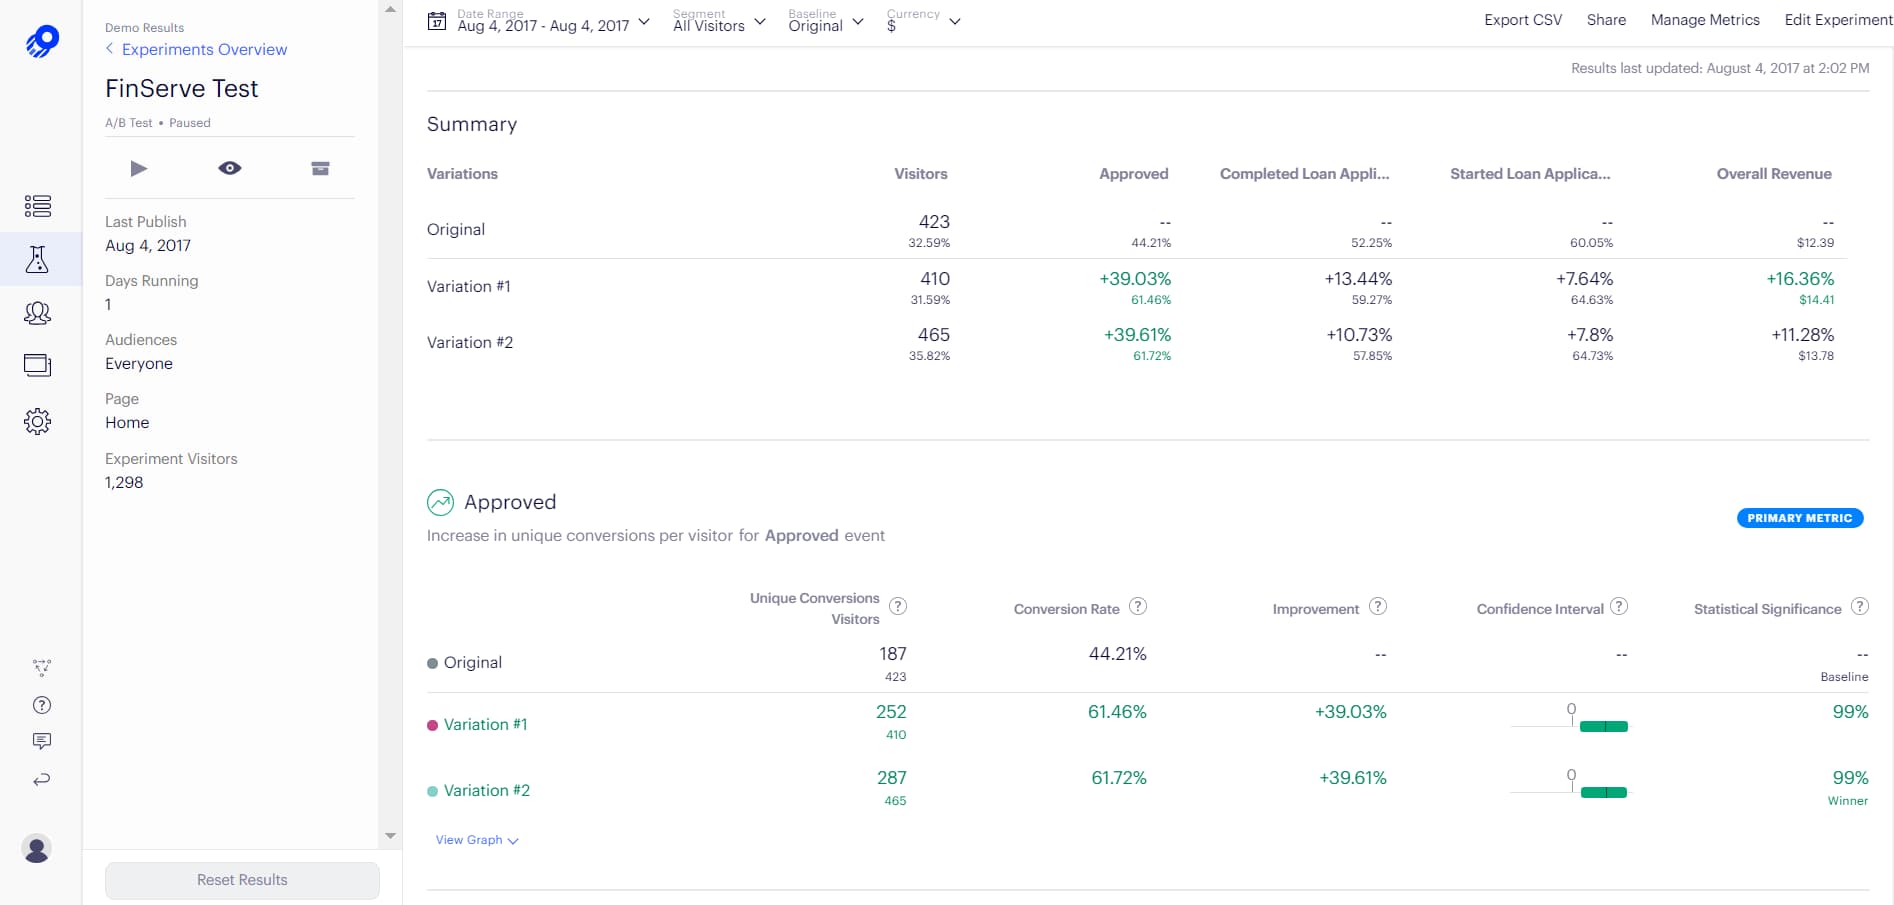Toggle the Variation #2 series dot
The width and height of the screenshot is (1894, 905).
tap(432, 790)
